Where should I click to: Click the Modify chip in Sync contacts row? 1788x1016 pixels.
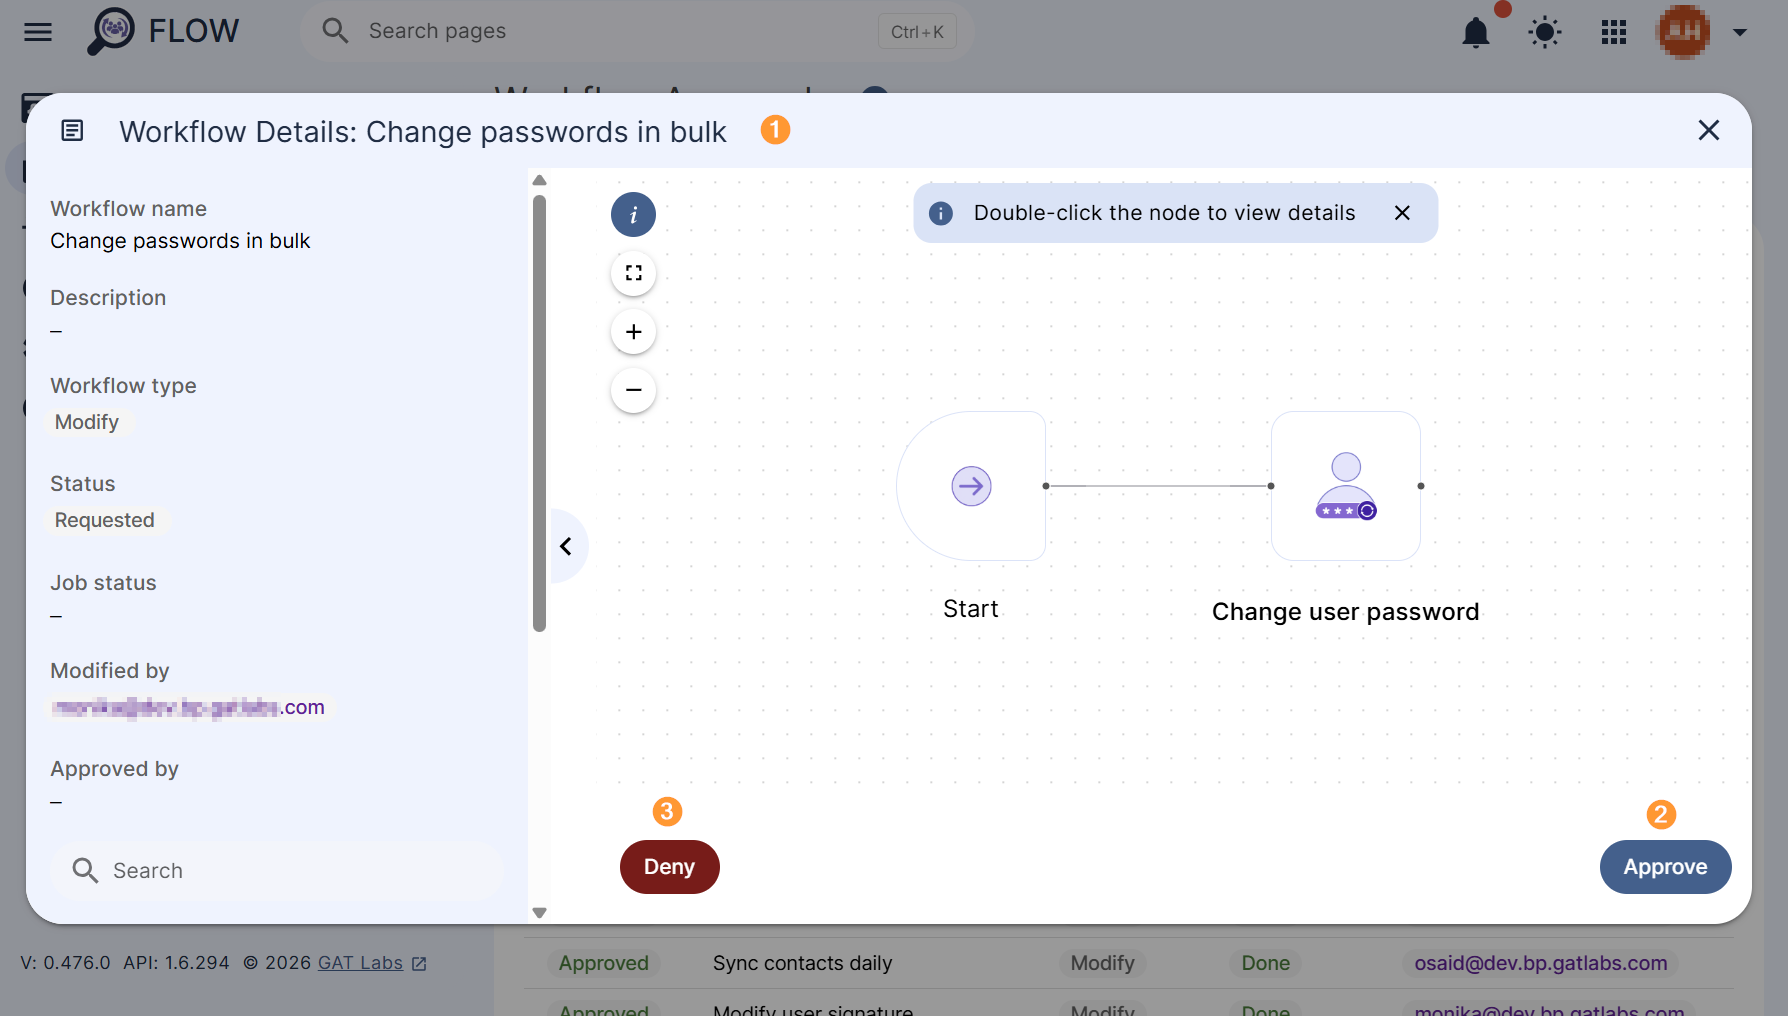pos(1102,963)
